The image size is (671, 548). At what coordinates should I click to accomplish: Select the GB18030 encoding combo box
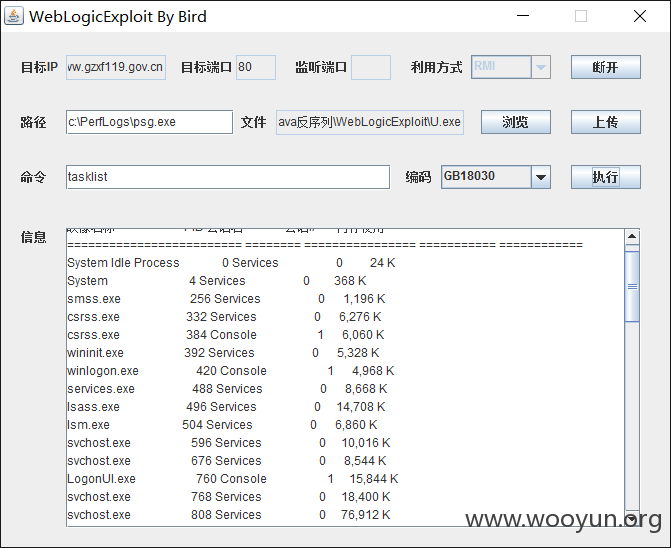[x=496, y=177]
